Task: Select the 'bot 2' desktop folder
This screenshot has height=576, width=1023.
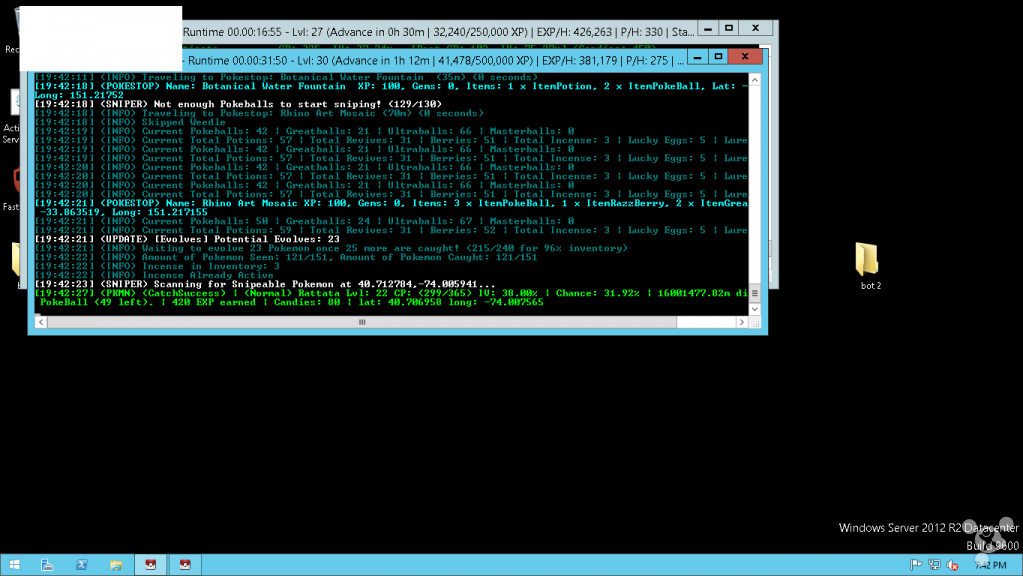Action: (x=870, y=265)
